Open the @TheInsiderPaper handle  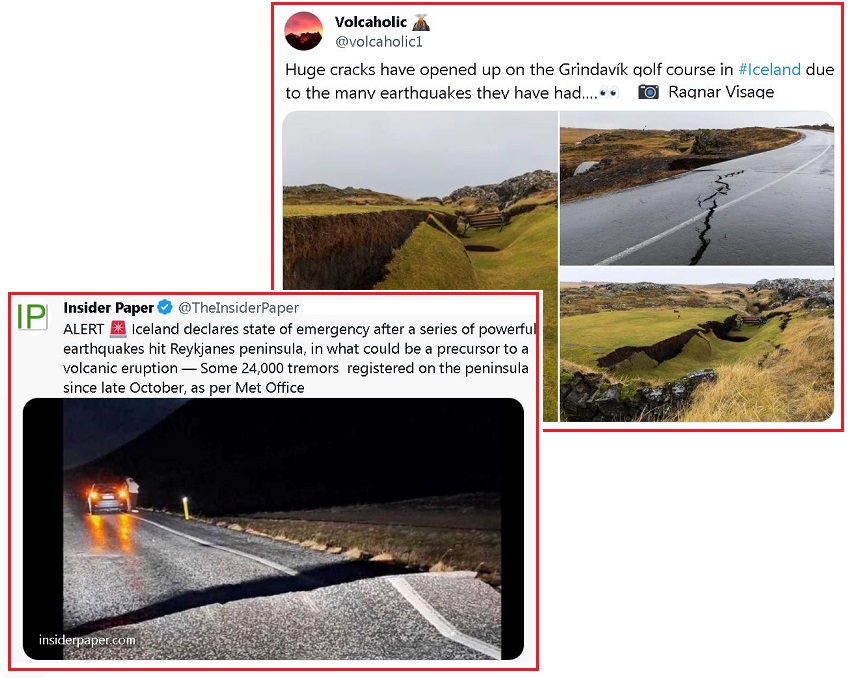point(239,308)
